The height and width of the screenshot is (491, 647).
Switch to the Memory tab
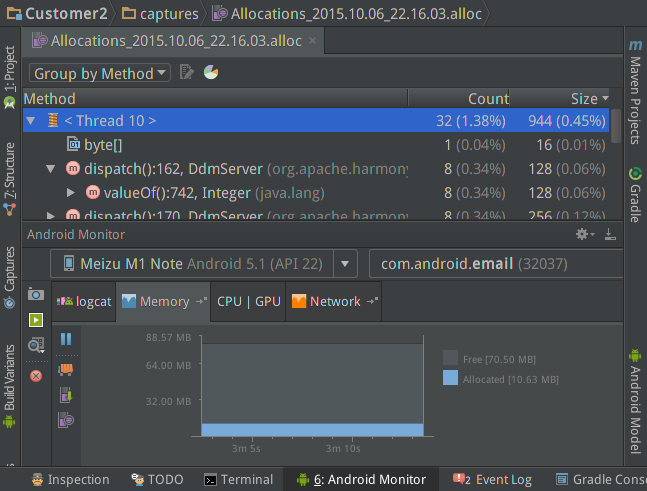tap(163, 302)
